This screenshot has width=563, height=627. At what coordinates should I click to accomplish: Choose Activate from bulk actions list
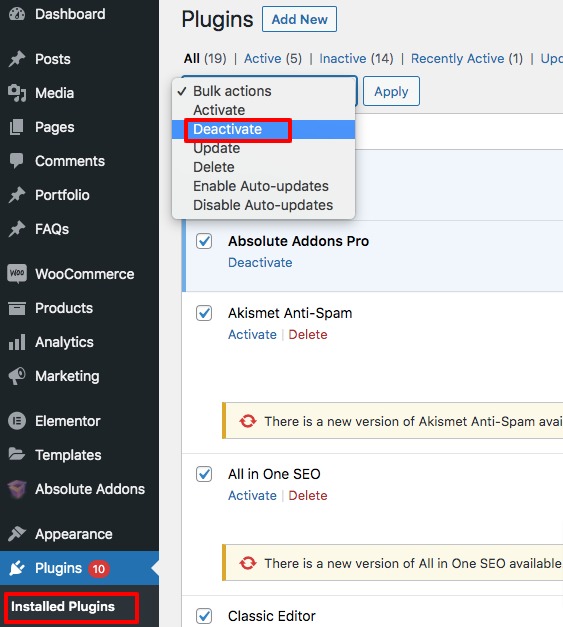(264, 110)
